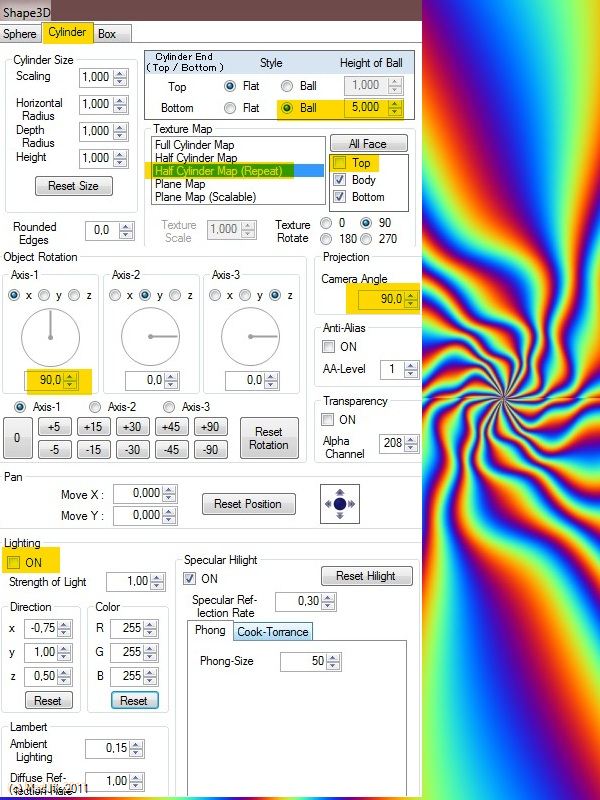Image resolution: width=600 pixels, height=800 pixels.
Task: Rotate by -5 degrees button
Action: (x=55, y=449)
